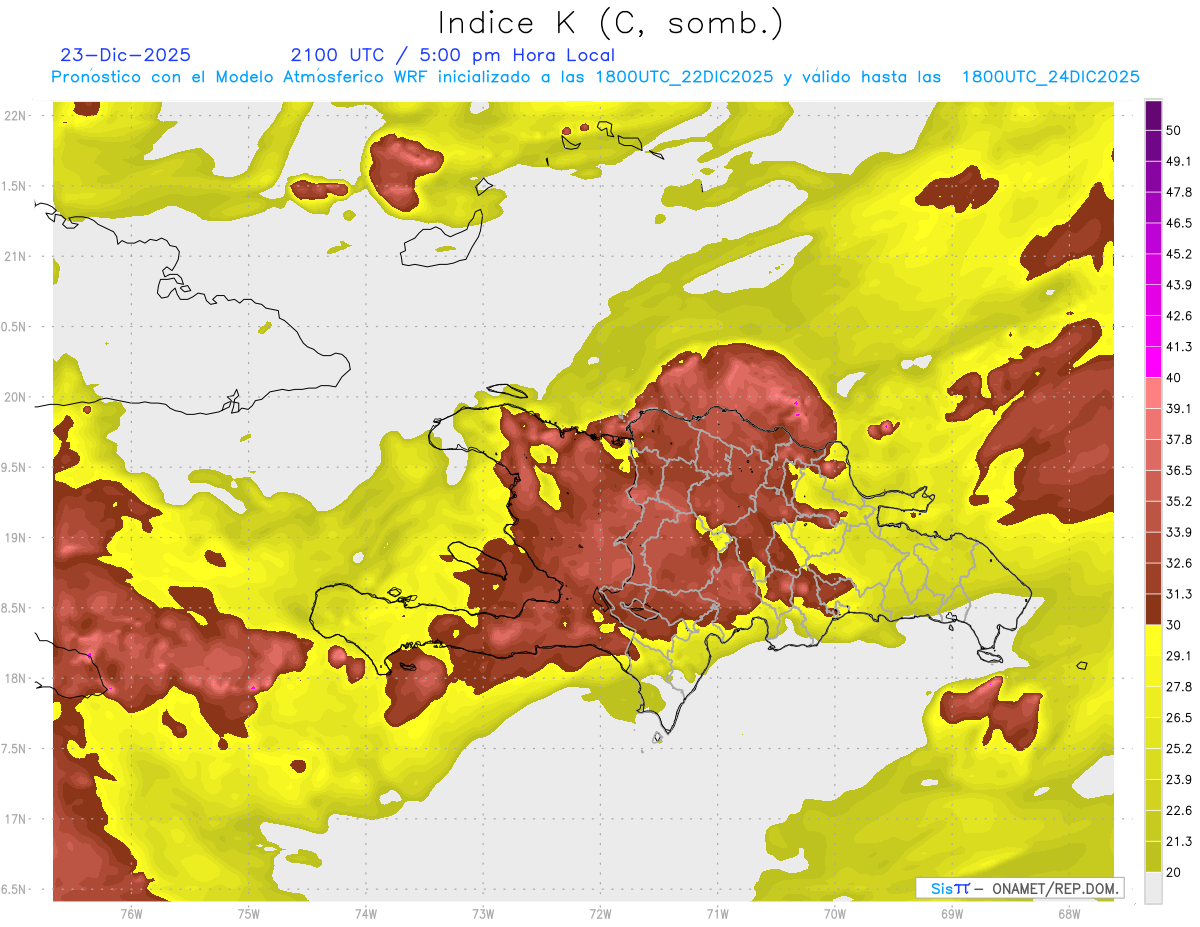This screenshot has height=927, width=1200.
Task: Select the '33.9' color scale value
Action: click(1179, 532)
